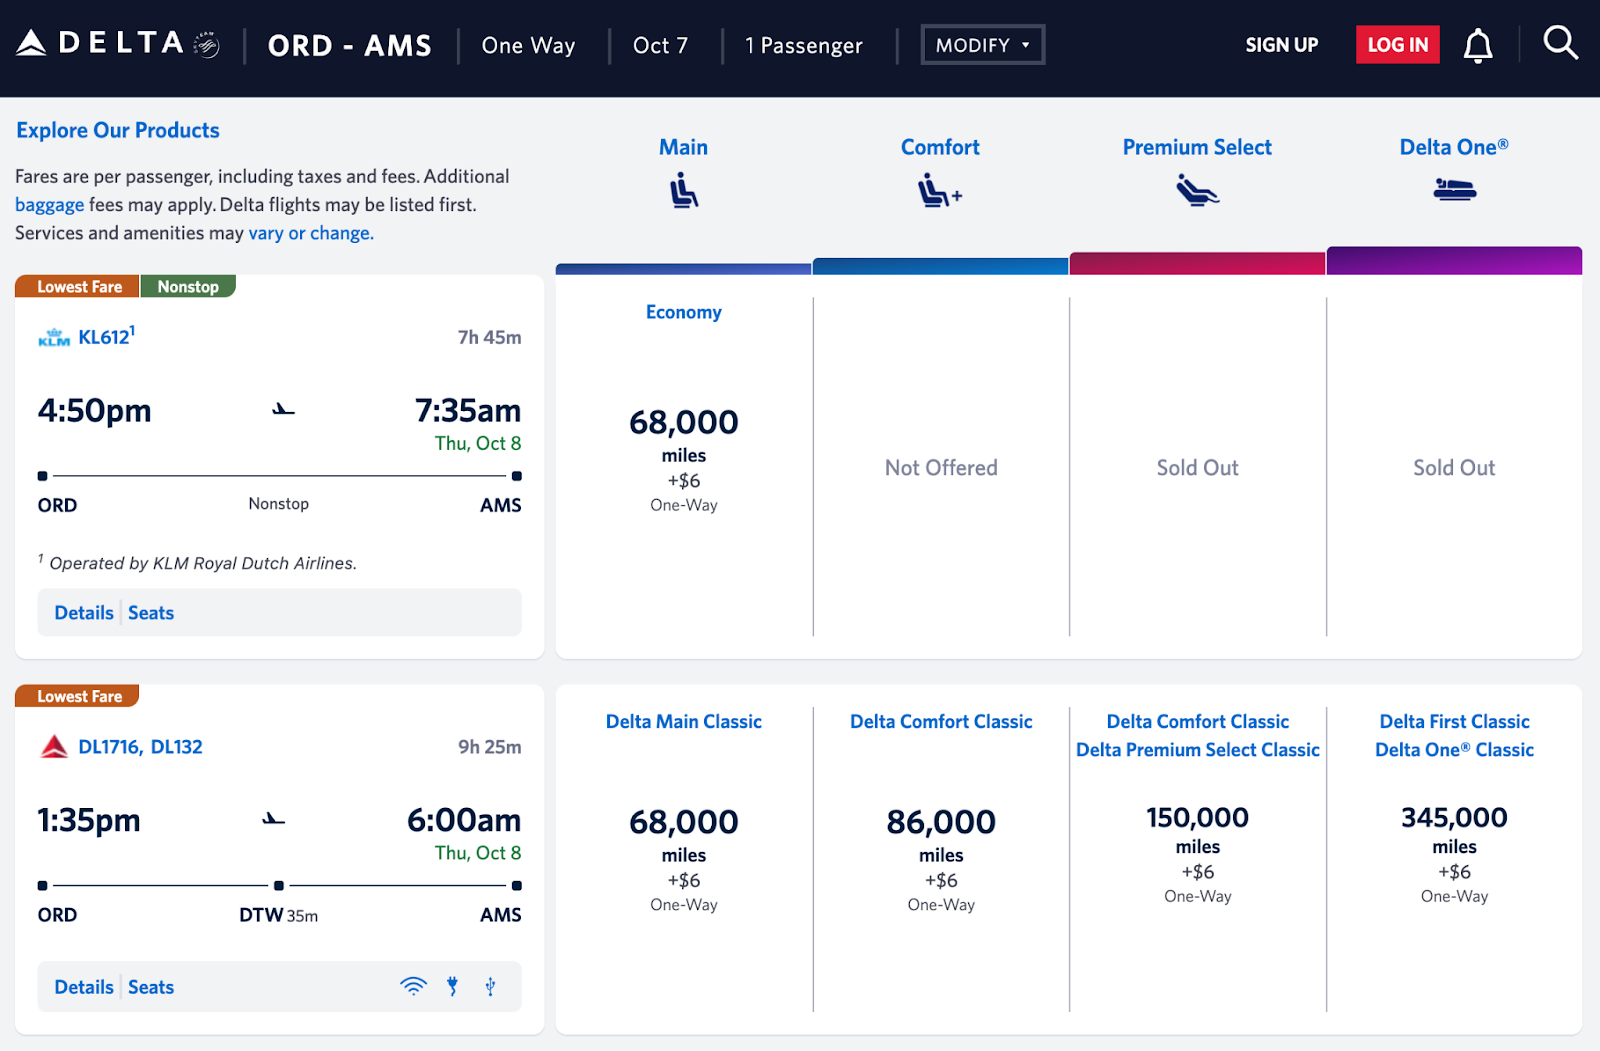Screen dimensions: 1600x1051
Task: Click the Delta One lie-flat bed icon
Action: [1455, 190]
